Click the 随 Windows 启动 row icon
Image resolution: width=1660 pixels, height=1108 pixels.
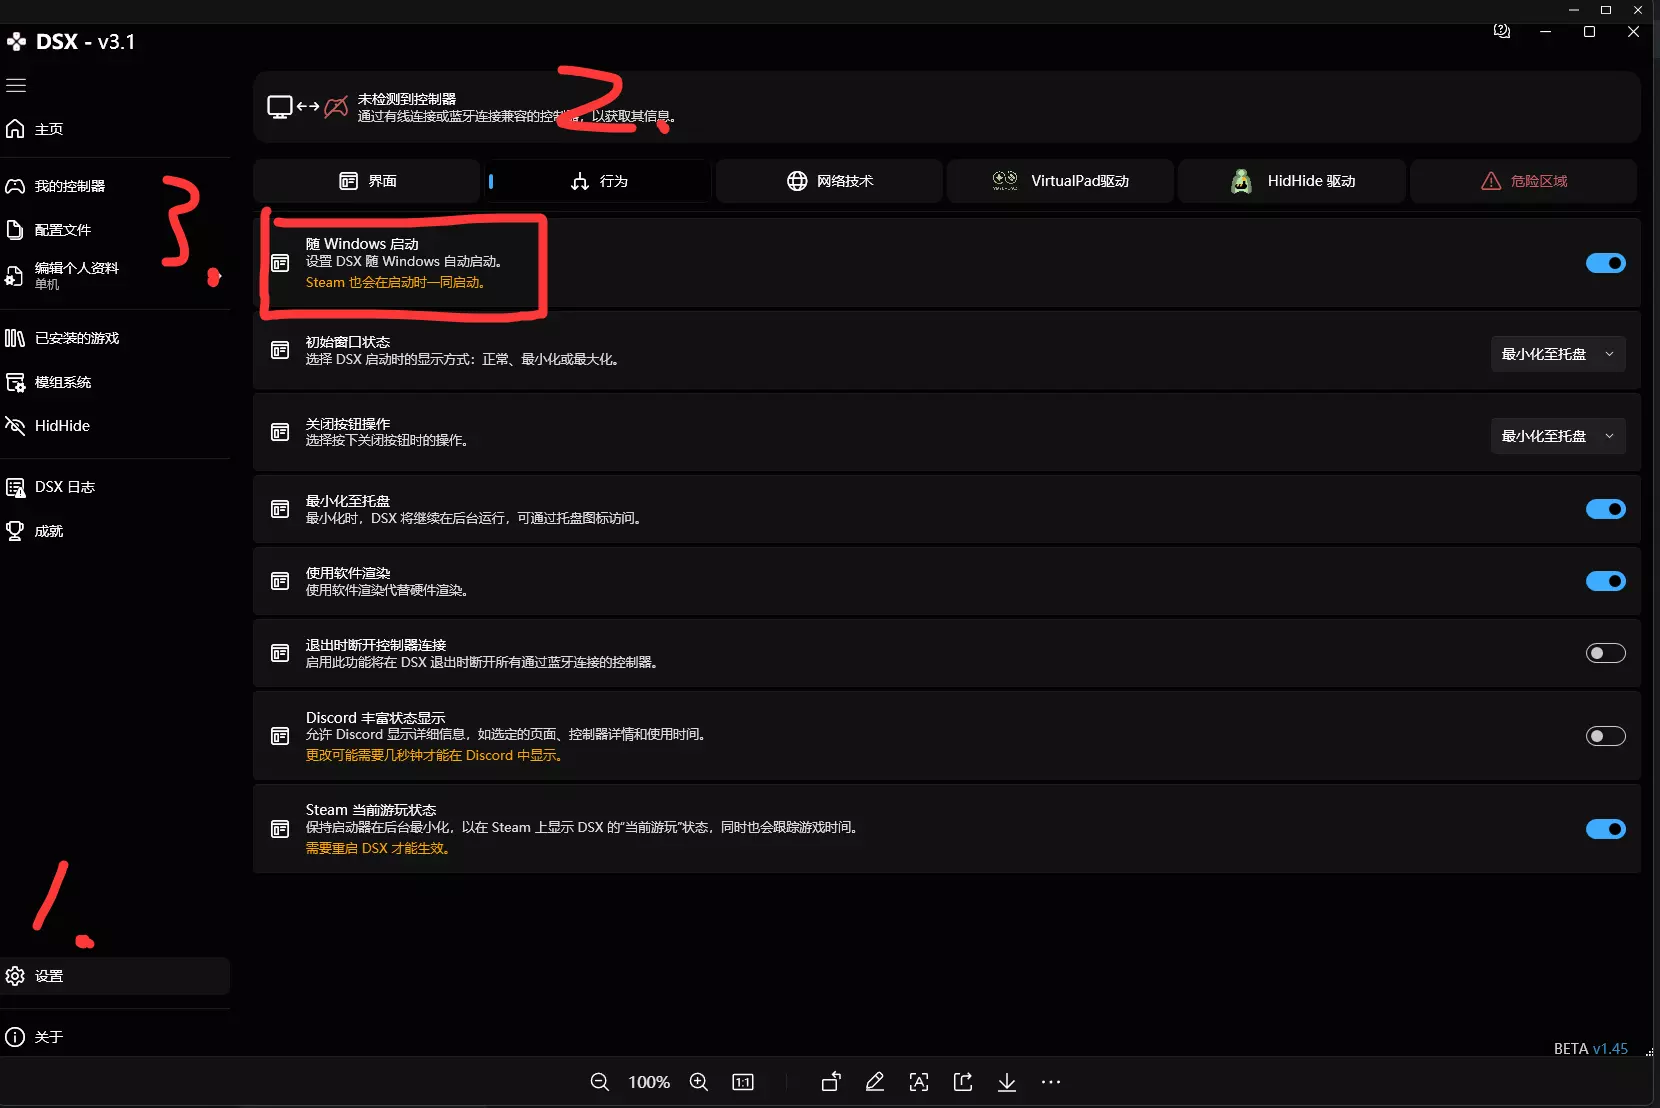(x=280, y=263)
